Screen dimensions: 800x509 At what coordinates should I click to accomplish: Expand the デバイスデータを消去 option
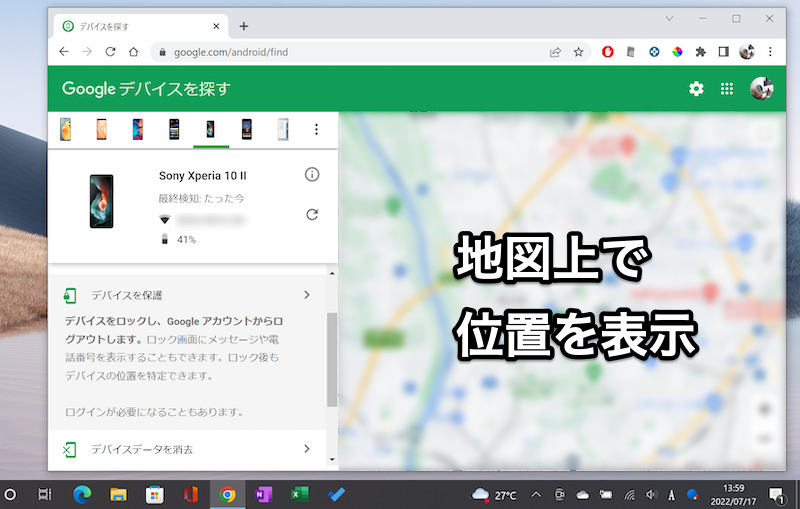point(306,449)
